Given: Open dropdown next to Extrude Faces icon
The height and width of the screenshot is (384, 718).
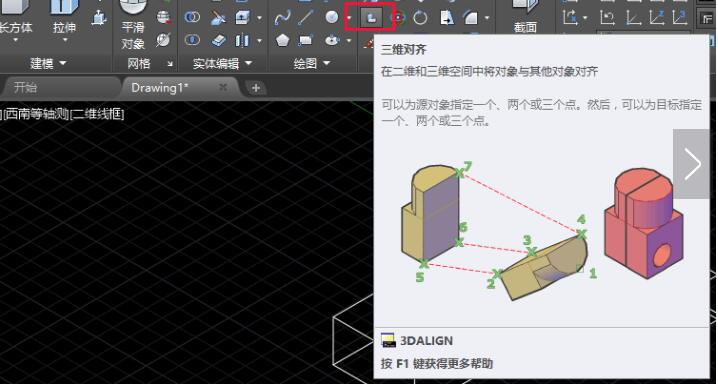Looking at the screenshot, I should (259, 18).
